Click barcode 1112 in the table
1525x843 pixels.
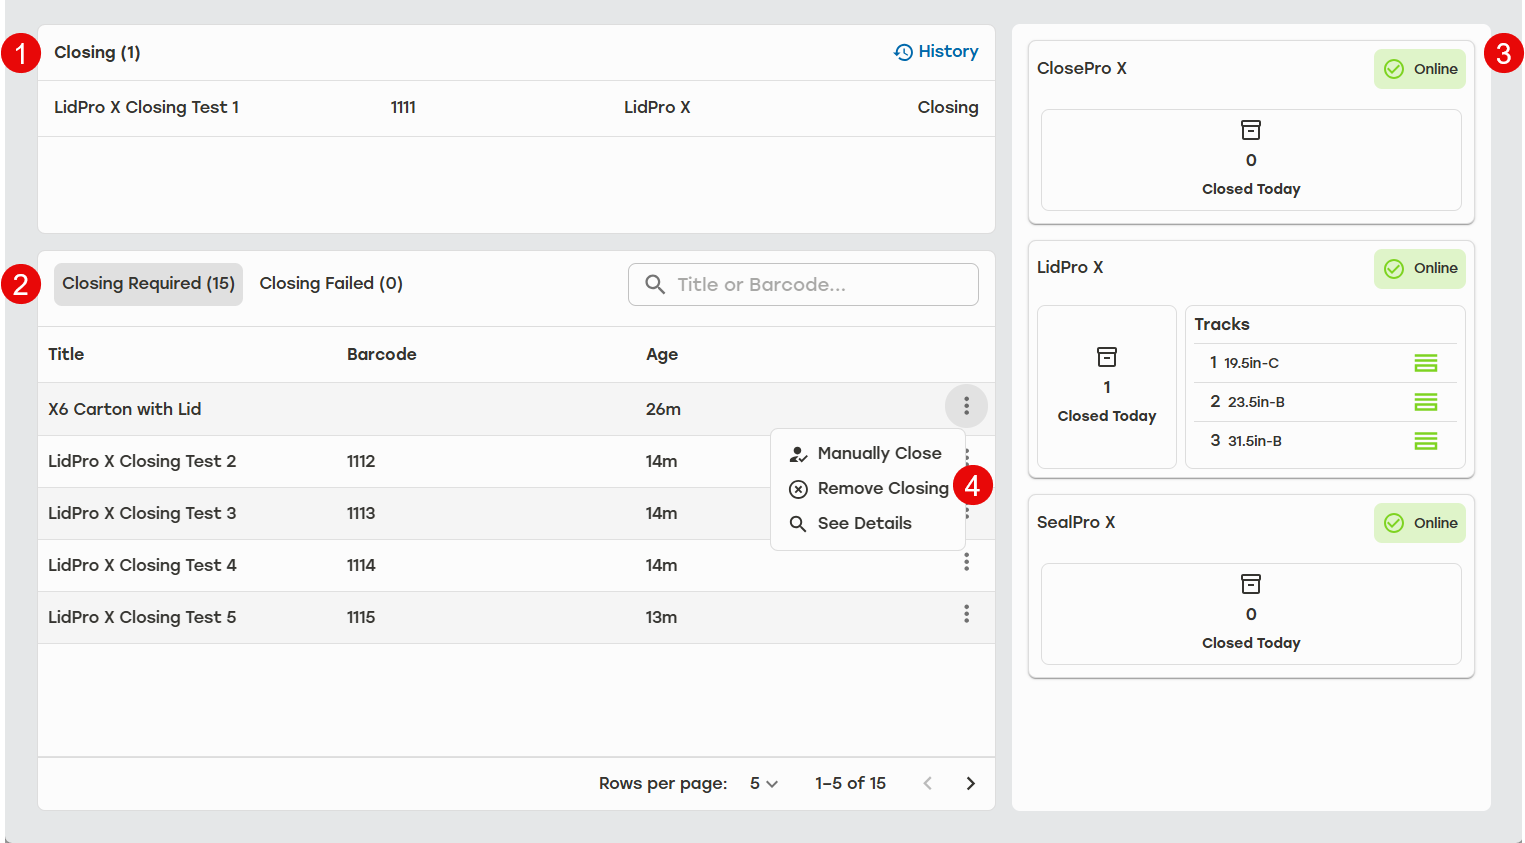[x=361, y=462]
